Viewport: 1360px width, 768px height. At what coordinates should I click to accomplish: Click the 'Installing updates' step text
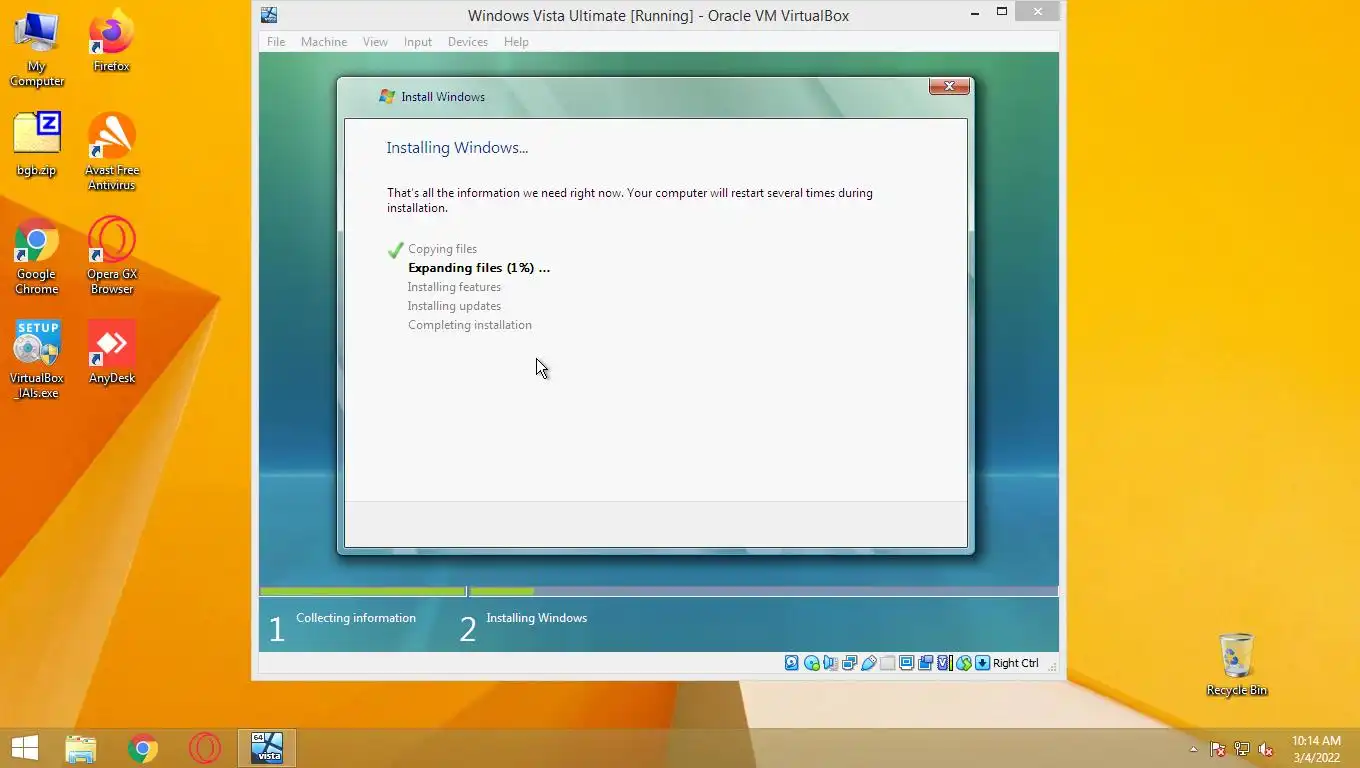coord(454,306)
